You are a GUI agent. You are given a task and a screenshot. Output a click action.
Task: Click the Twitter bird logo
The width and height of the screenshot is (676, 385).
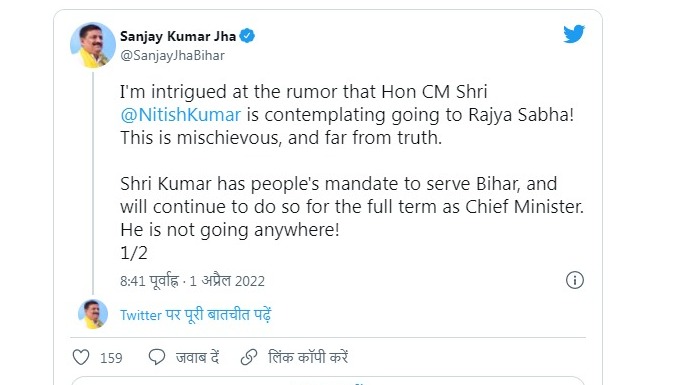574,34
